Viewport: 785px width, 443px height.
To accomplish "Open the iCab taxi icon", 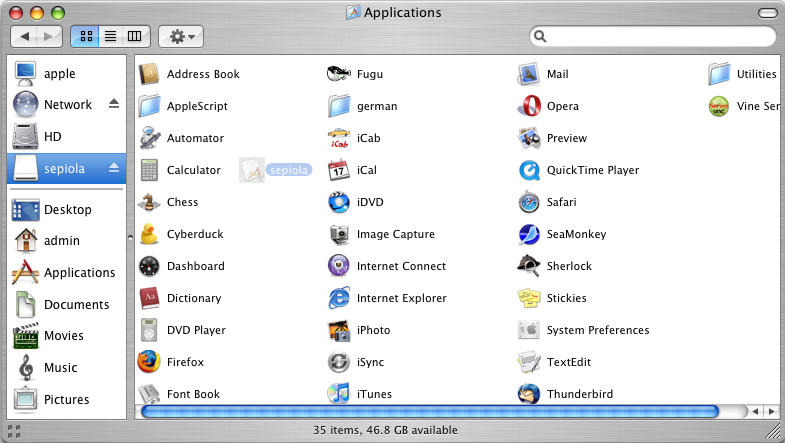I will (339, 138).
